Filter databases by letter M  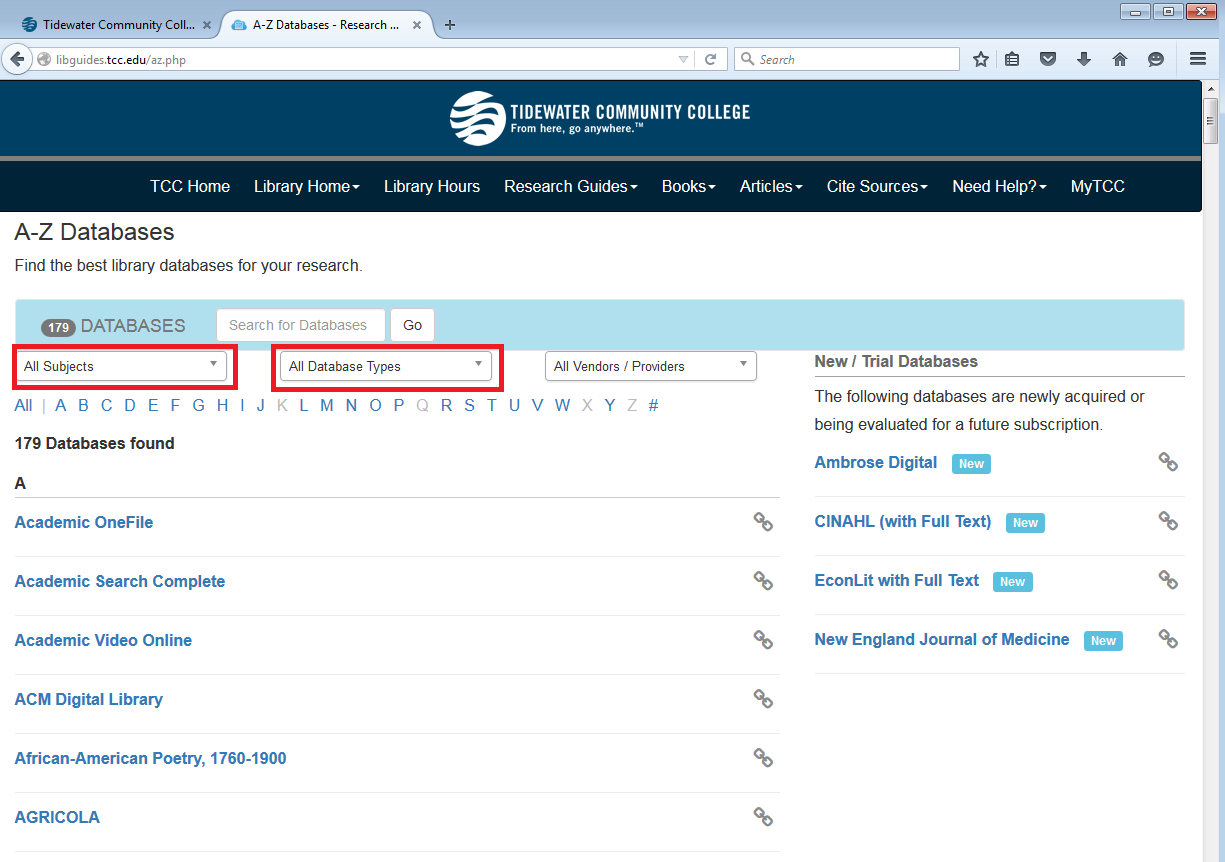click(x=327, y=405)
